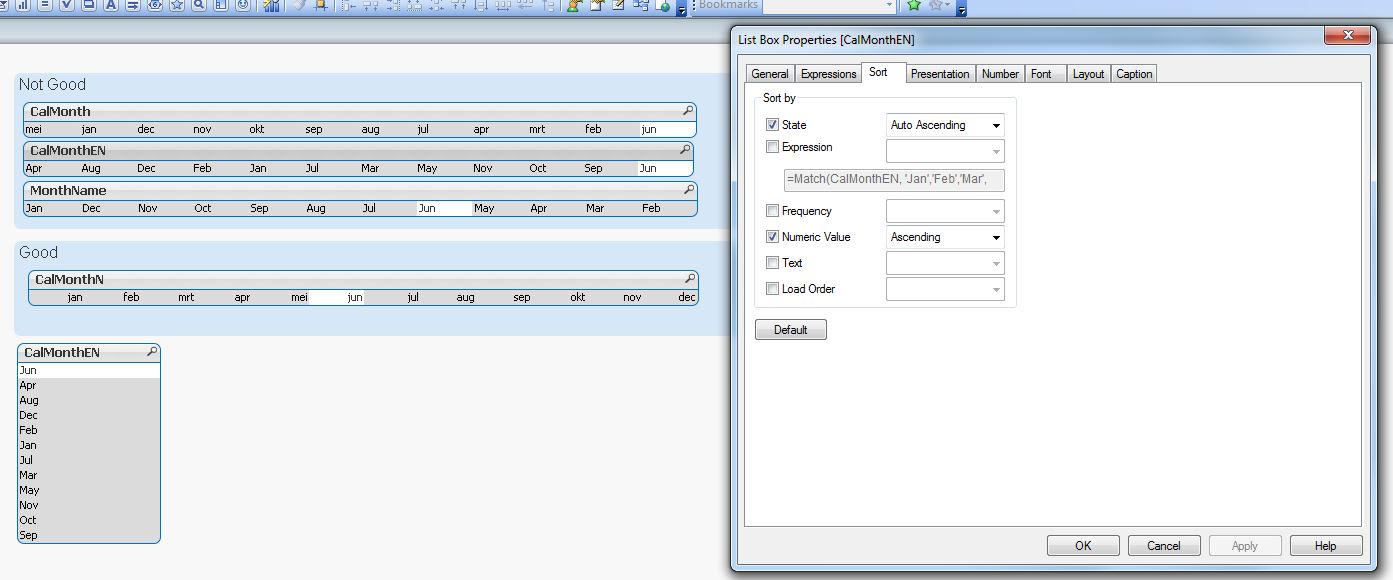Switch to the Layout tab
Image resolution: width=1393 pixels, height=580 pixels.
pyautogui.click(x=1088, y=74)
